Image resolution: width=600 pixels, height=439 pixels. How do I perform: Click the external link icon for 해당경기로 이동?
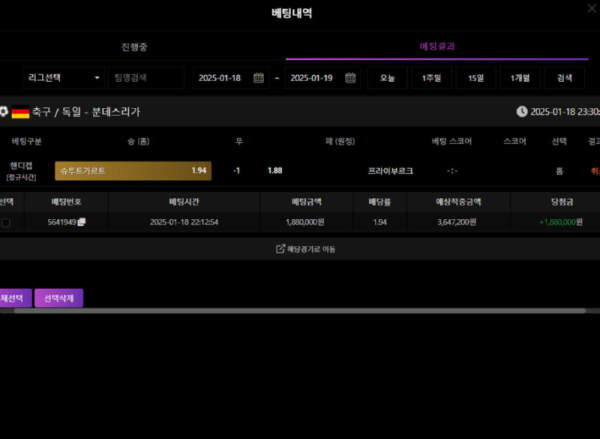tap(280, 249)
